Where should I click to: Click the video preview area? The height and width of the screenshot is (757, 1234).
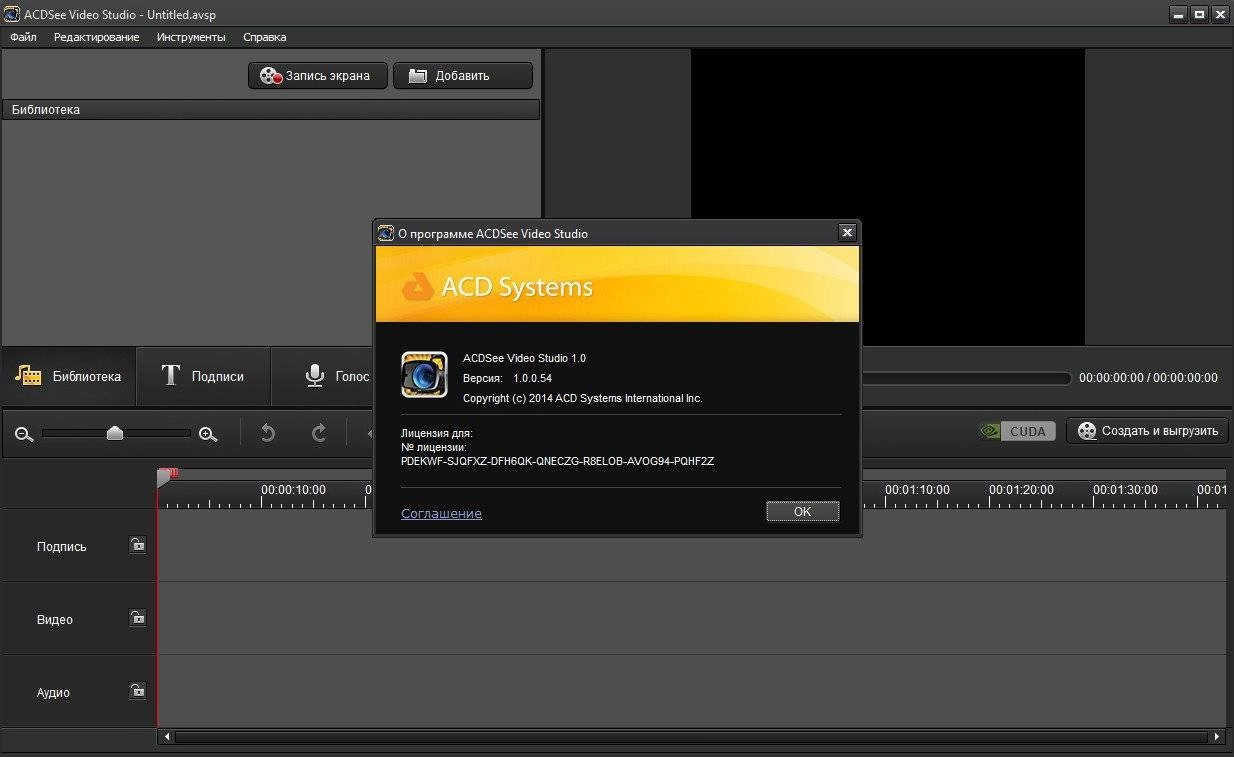(x=888, y=197)
